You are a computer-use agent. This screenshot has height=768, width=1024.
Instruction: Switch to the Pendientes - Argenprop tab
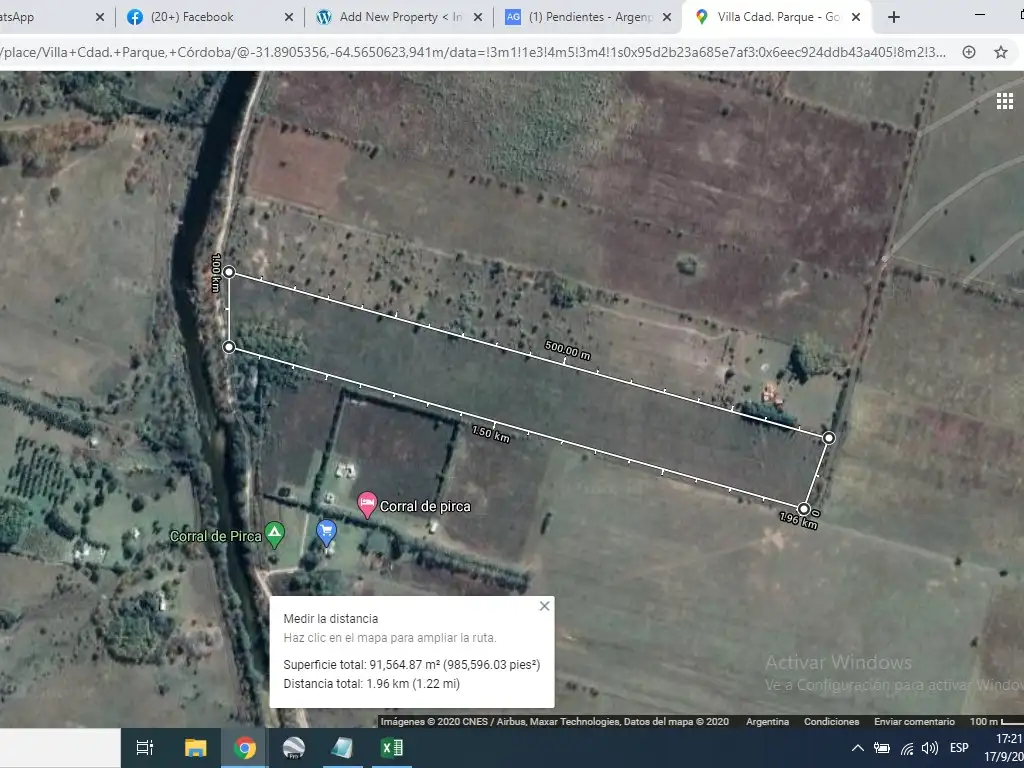(585, 17)
